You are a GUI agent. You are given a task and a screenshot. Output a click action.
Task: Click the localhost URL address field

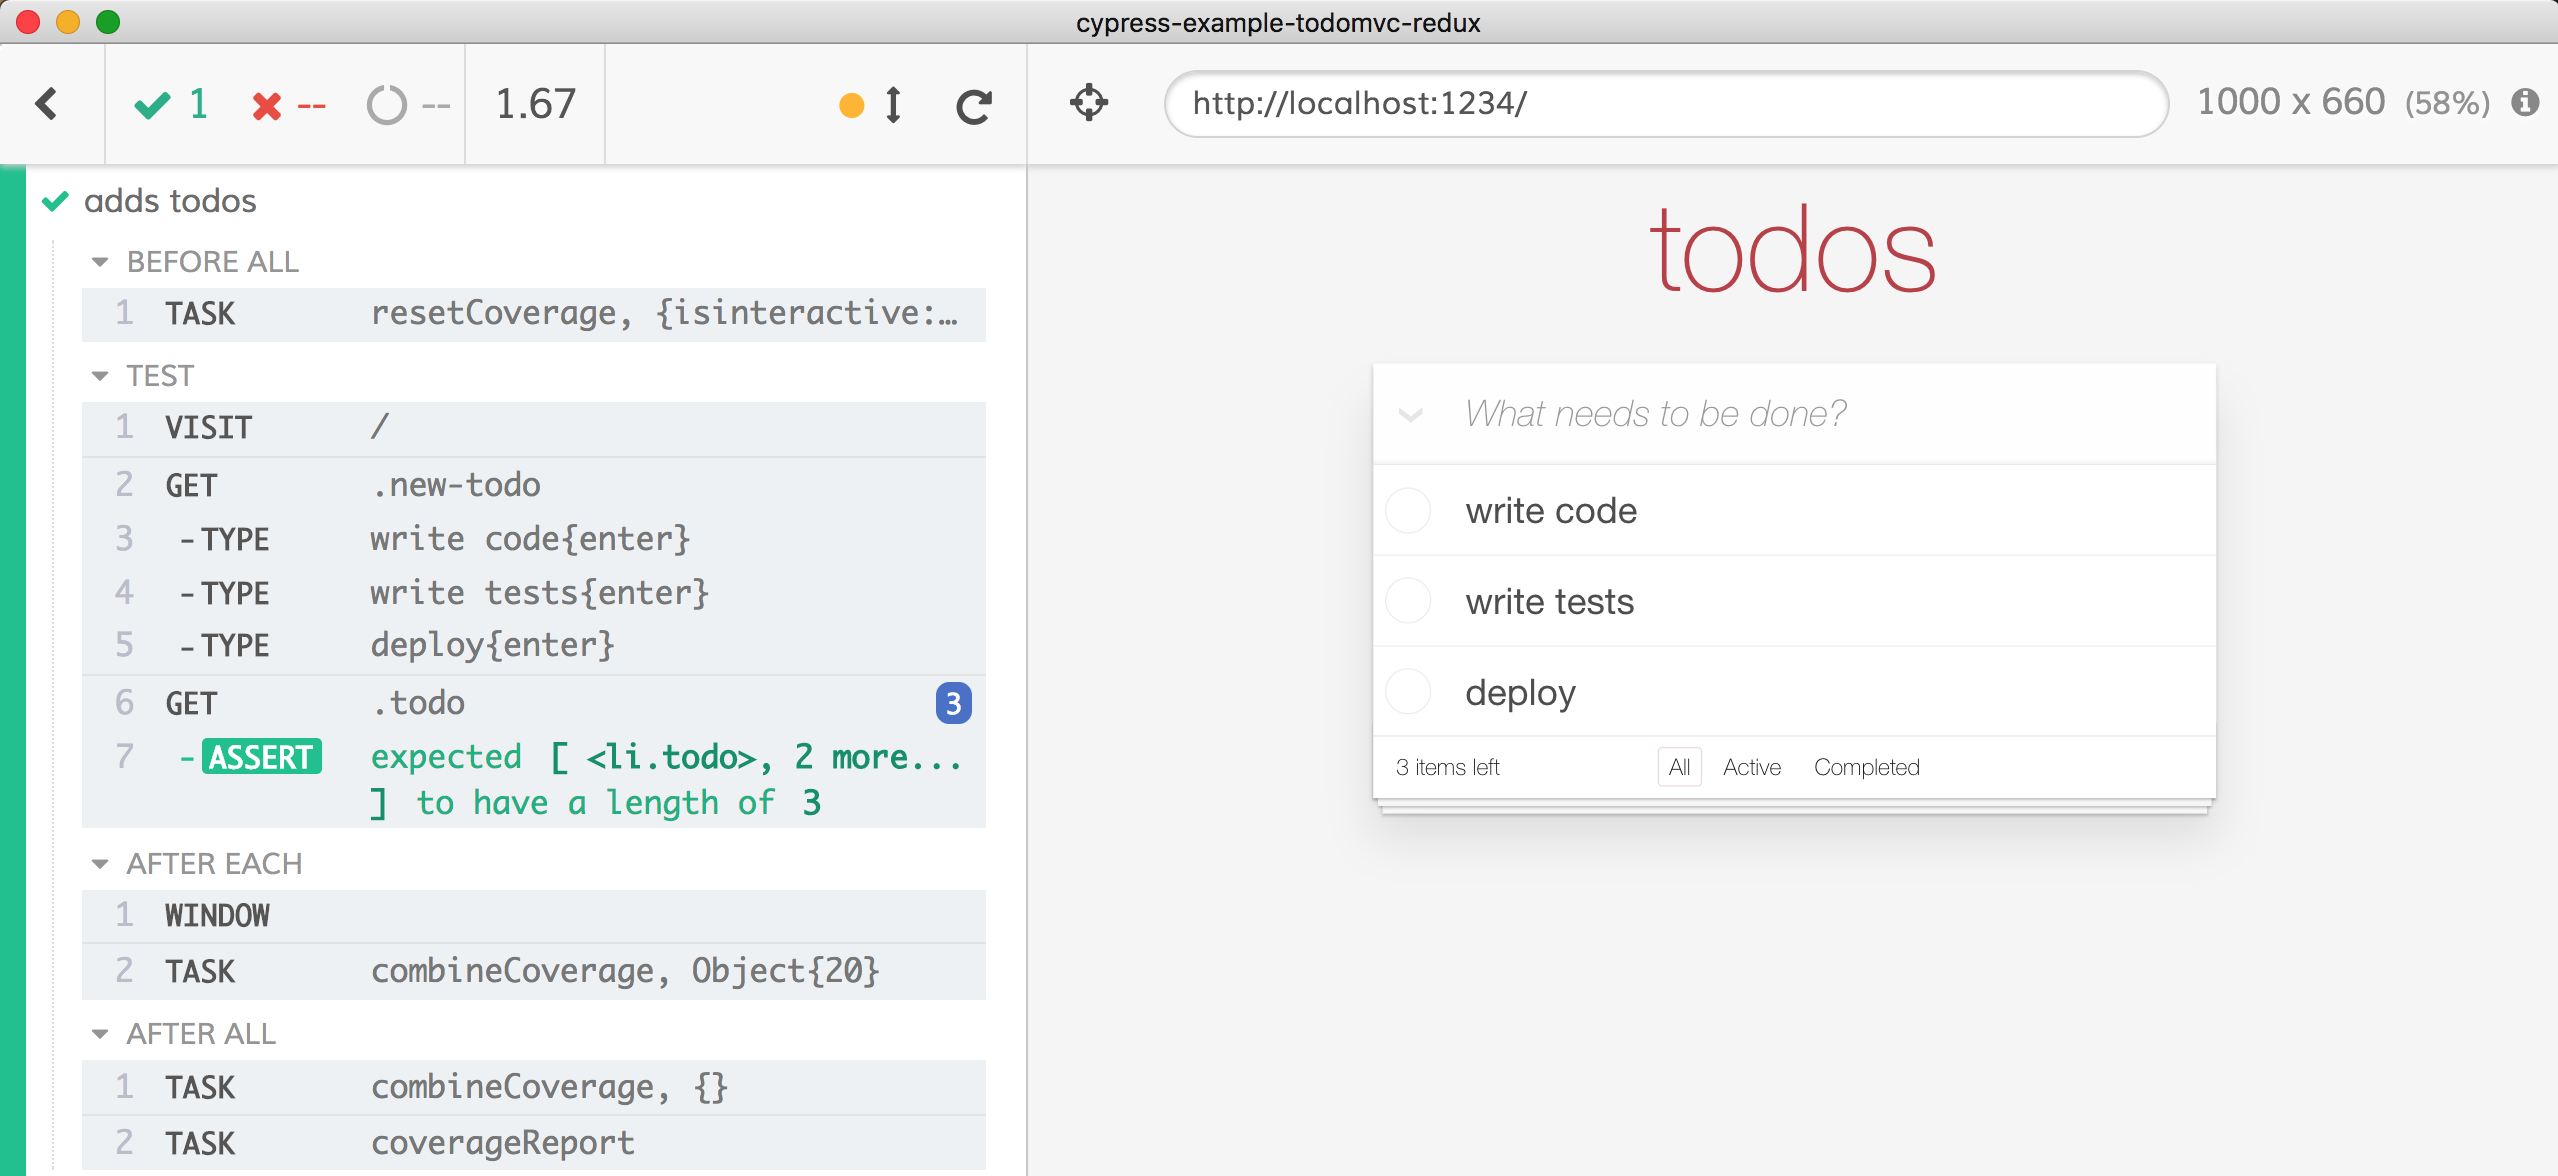(x=1665, y=104)
